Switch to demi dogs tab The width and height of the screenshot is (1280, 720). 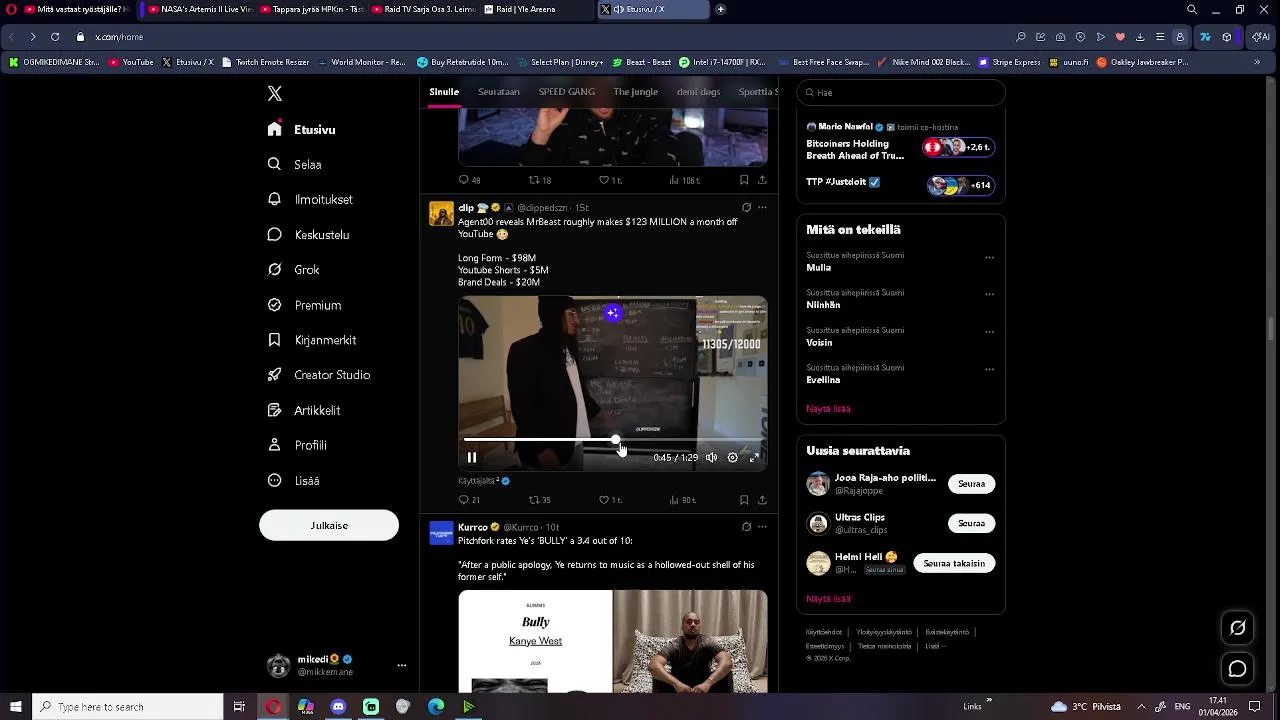[698, 92]
